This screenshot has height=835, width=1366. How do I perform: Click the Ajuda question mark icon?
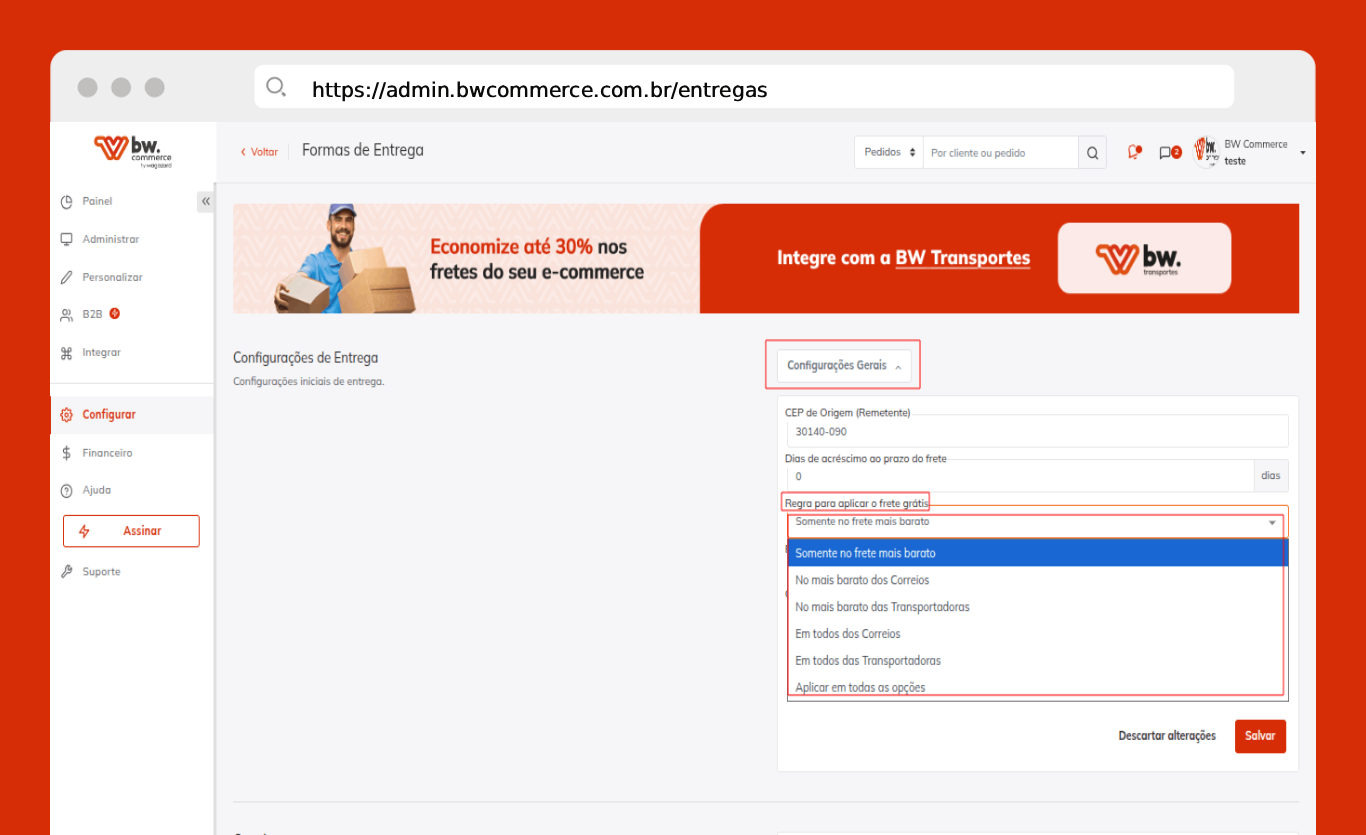tap(67, 491)
